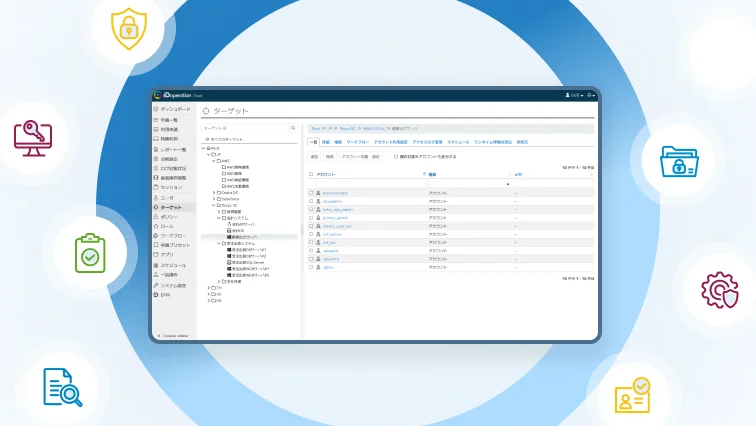The image size is (756, 426).
Task: Open the ポリシー sidebar item
Action: pos(171,216)
